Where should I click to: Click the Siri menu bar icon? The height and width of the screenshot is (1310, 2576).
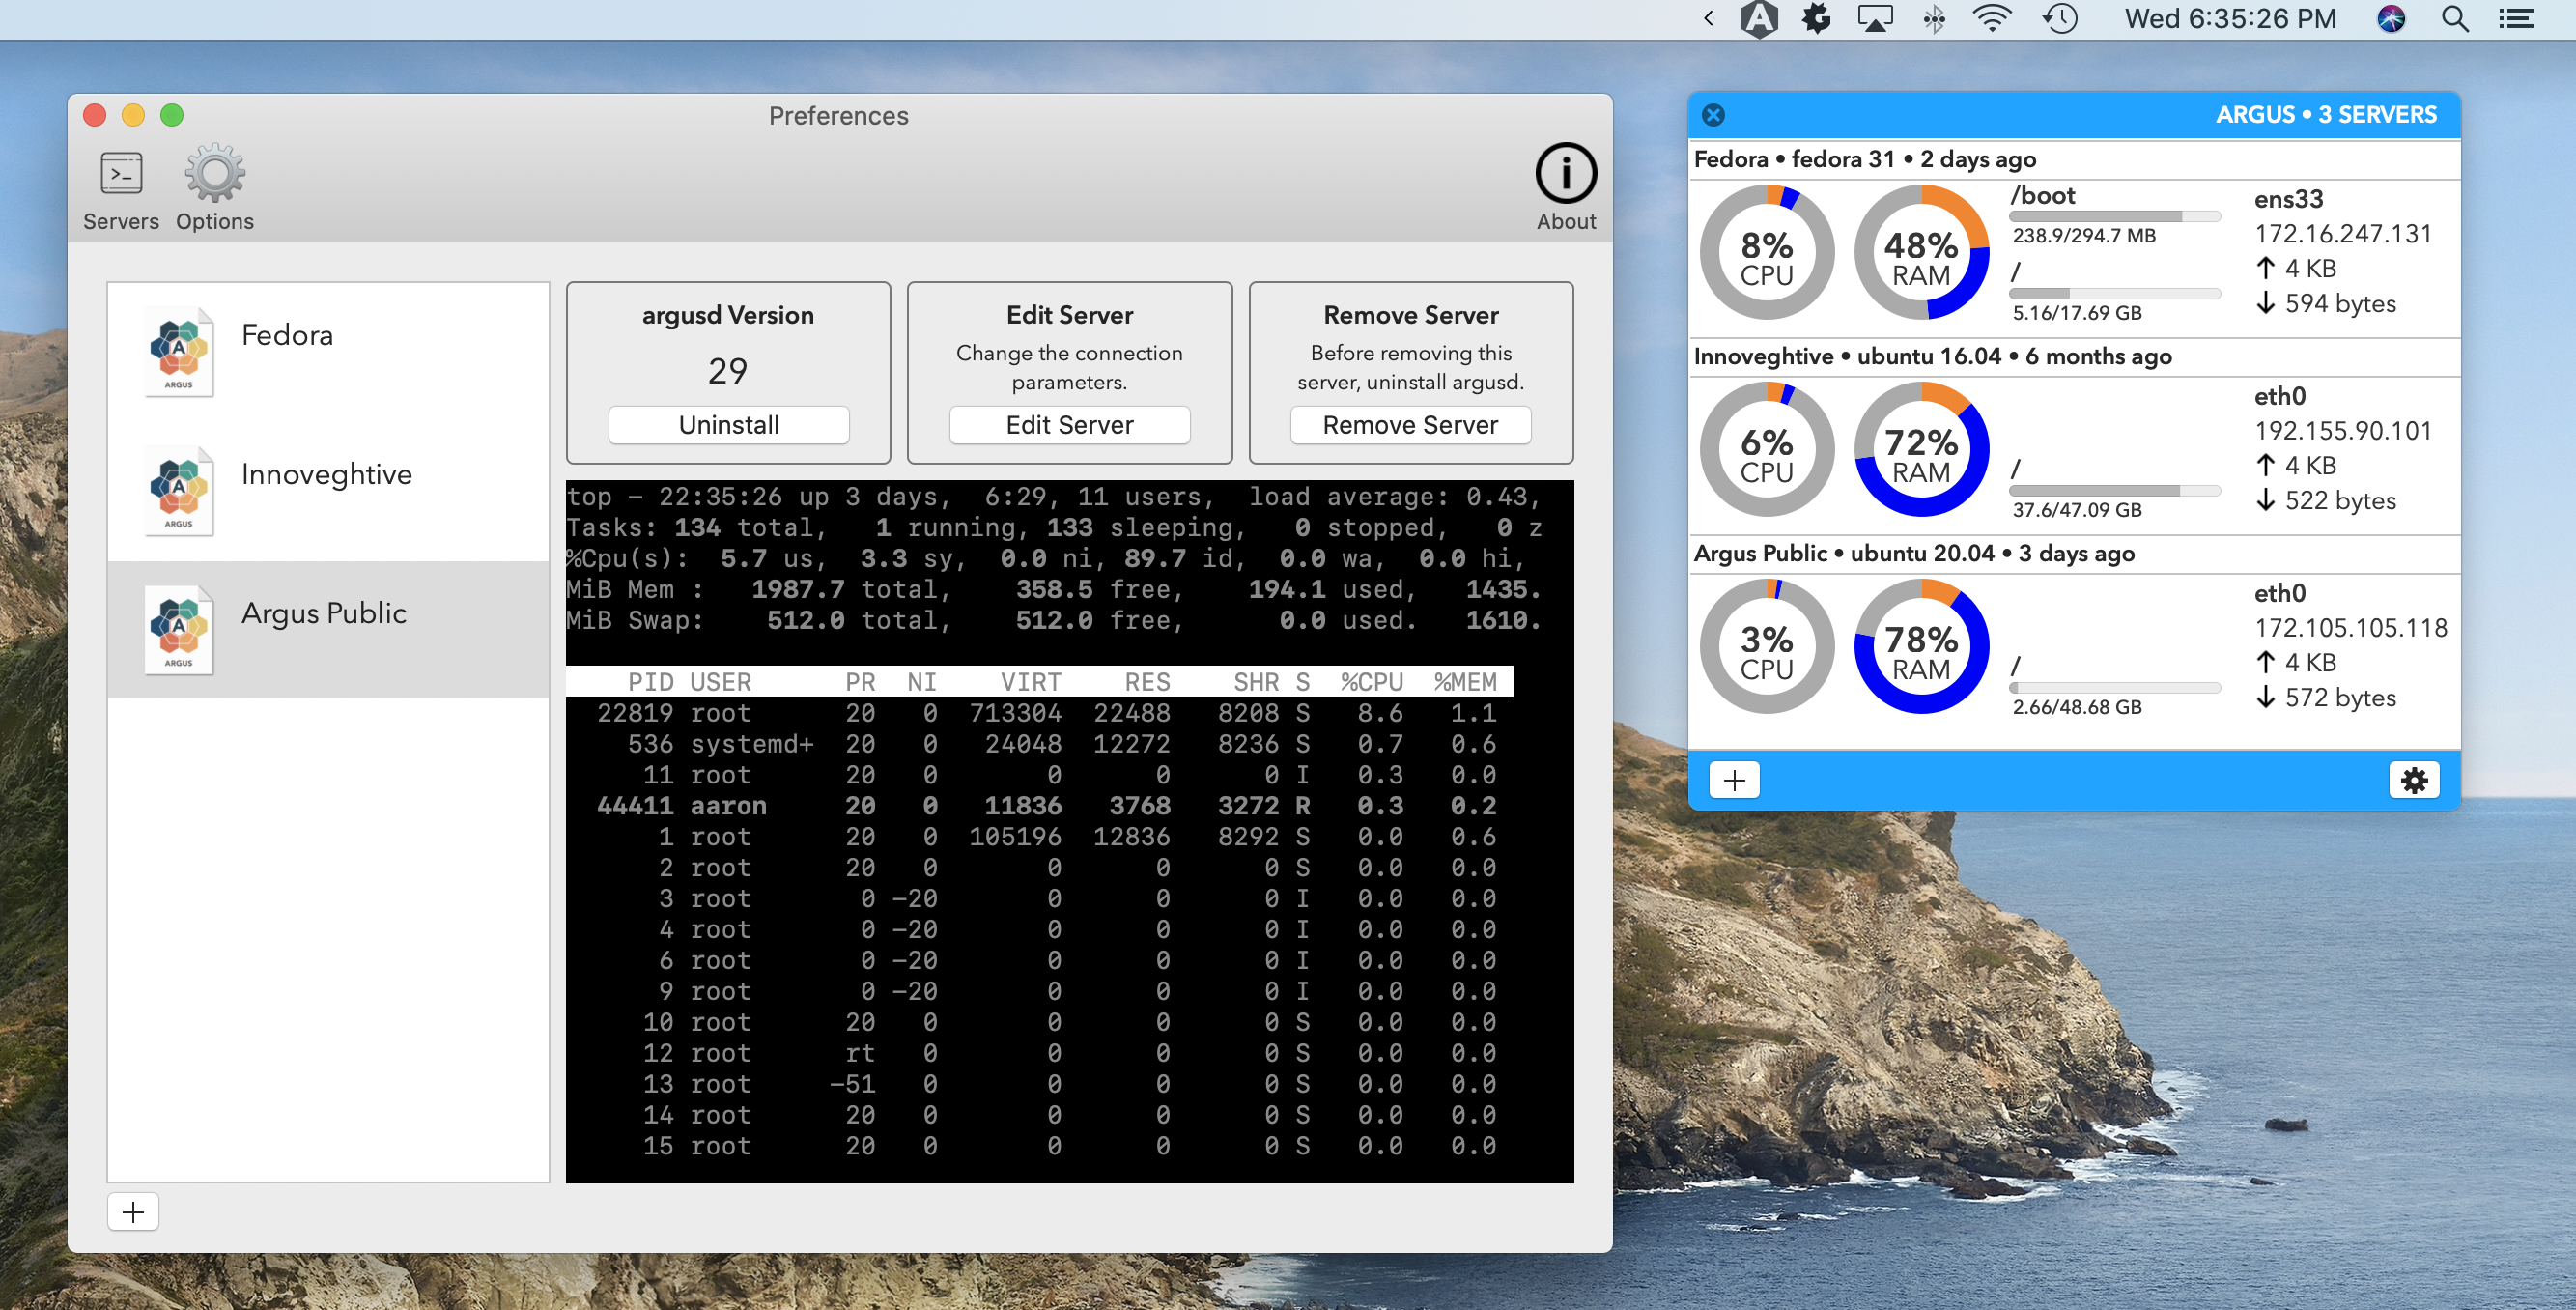click(x=2390, y=19)
